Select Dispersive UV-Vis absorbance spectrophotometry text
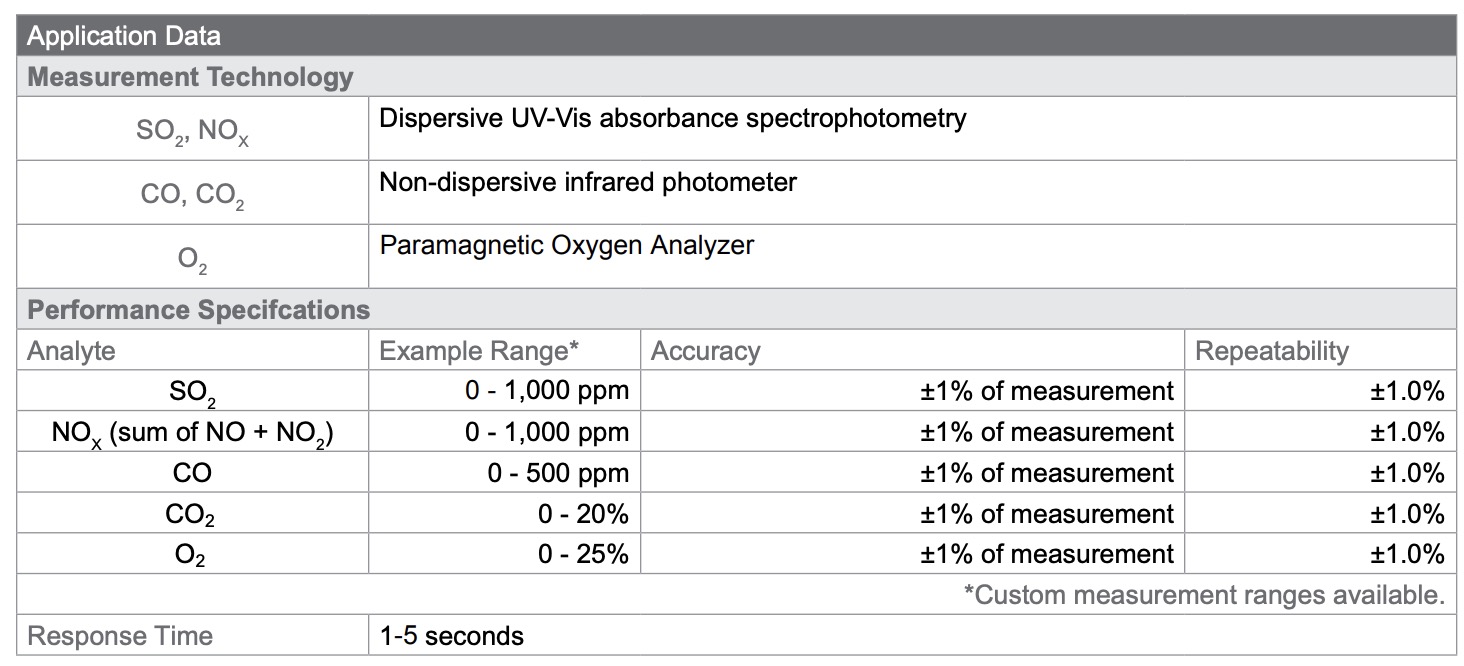The width and height of the screenshot is (1464, 666). (x=673, y=119)
